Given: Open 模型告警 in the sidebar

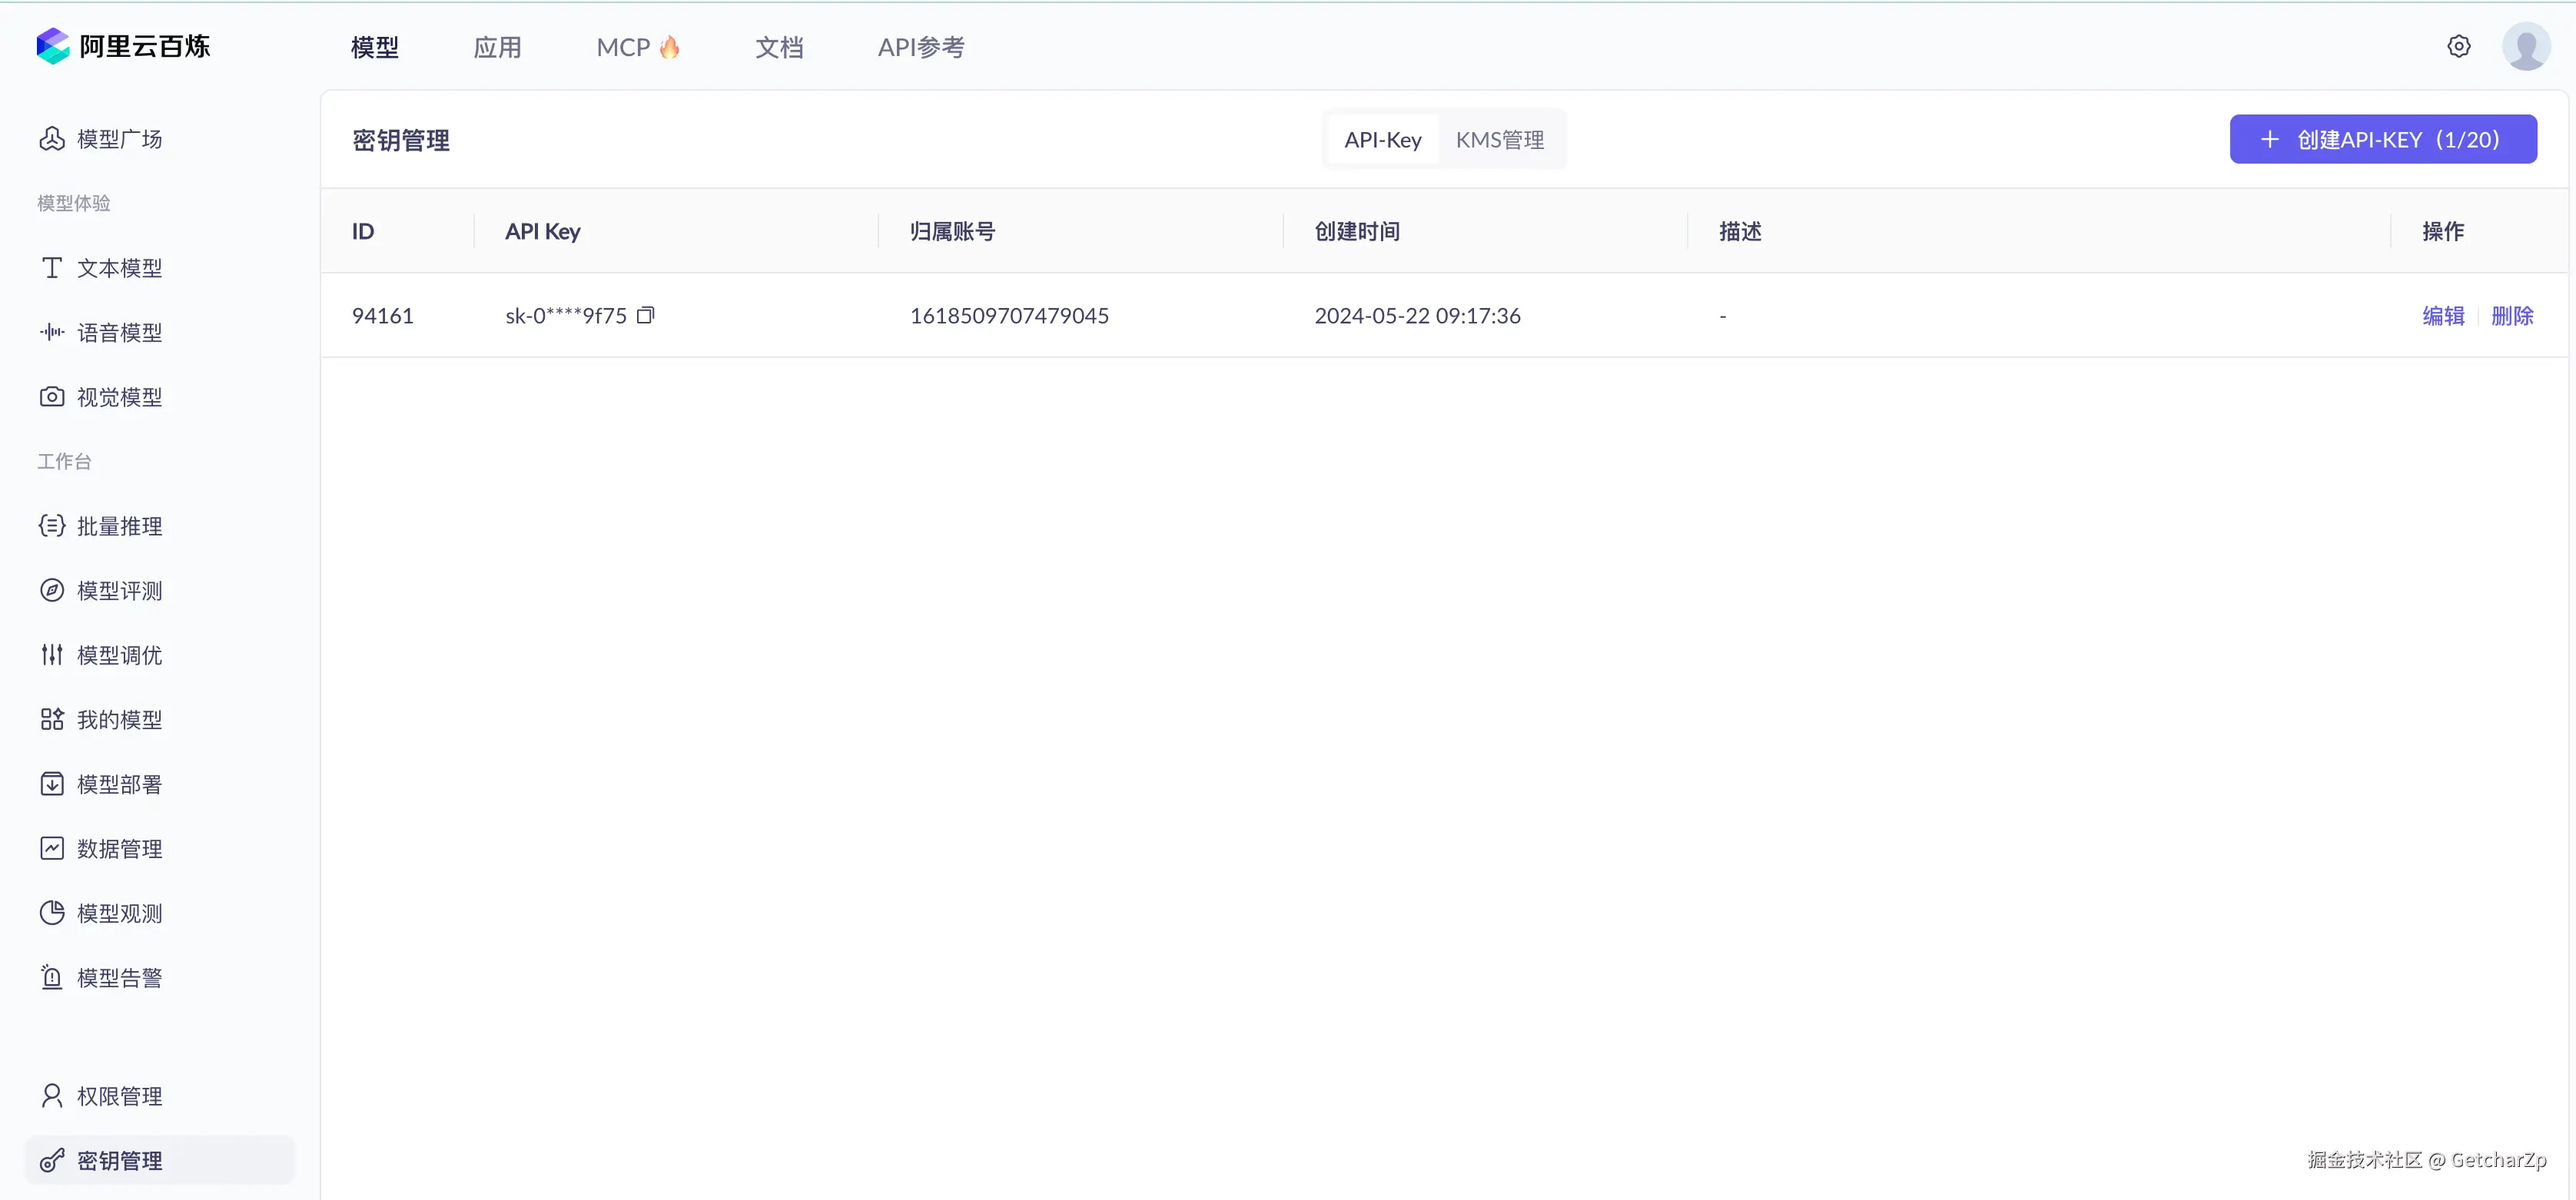Looking at the screenshot, I should click(119, 977).
